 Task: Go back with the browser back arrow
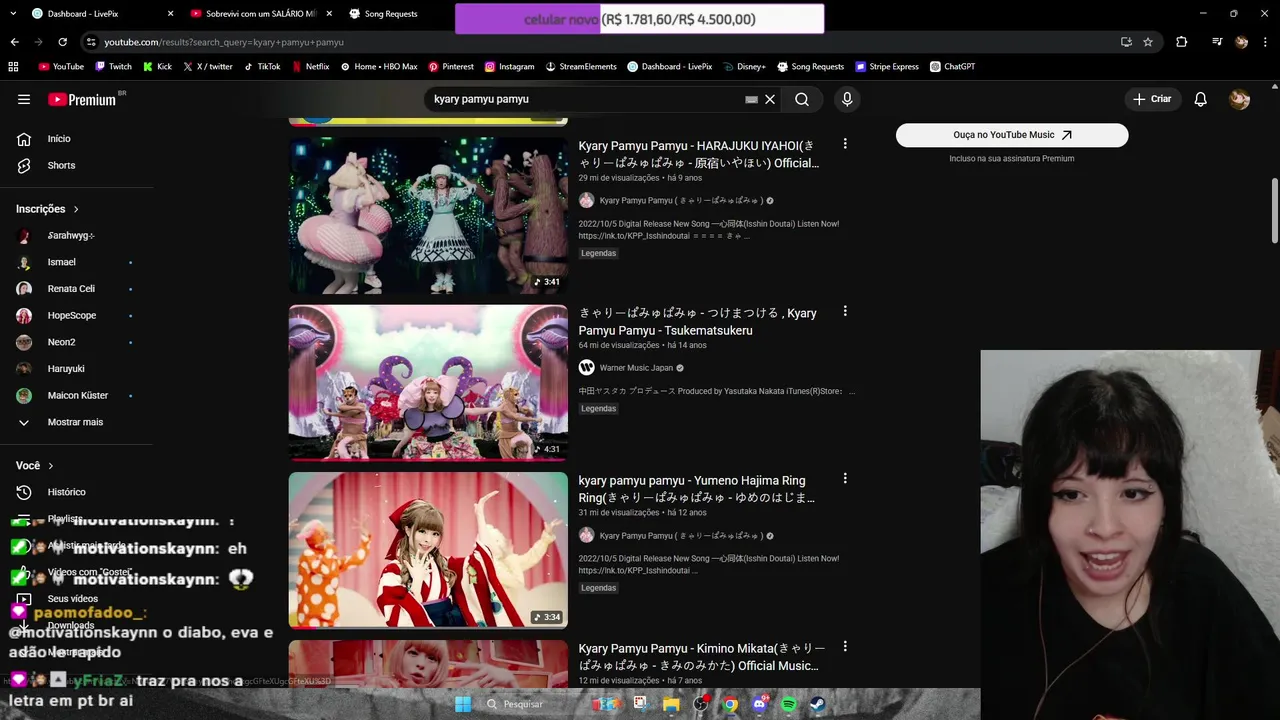(x=14, y=42)
